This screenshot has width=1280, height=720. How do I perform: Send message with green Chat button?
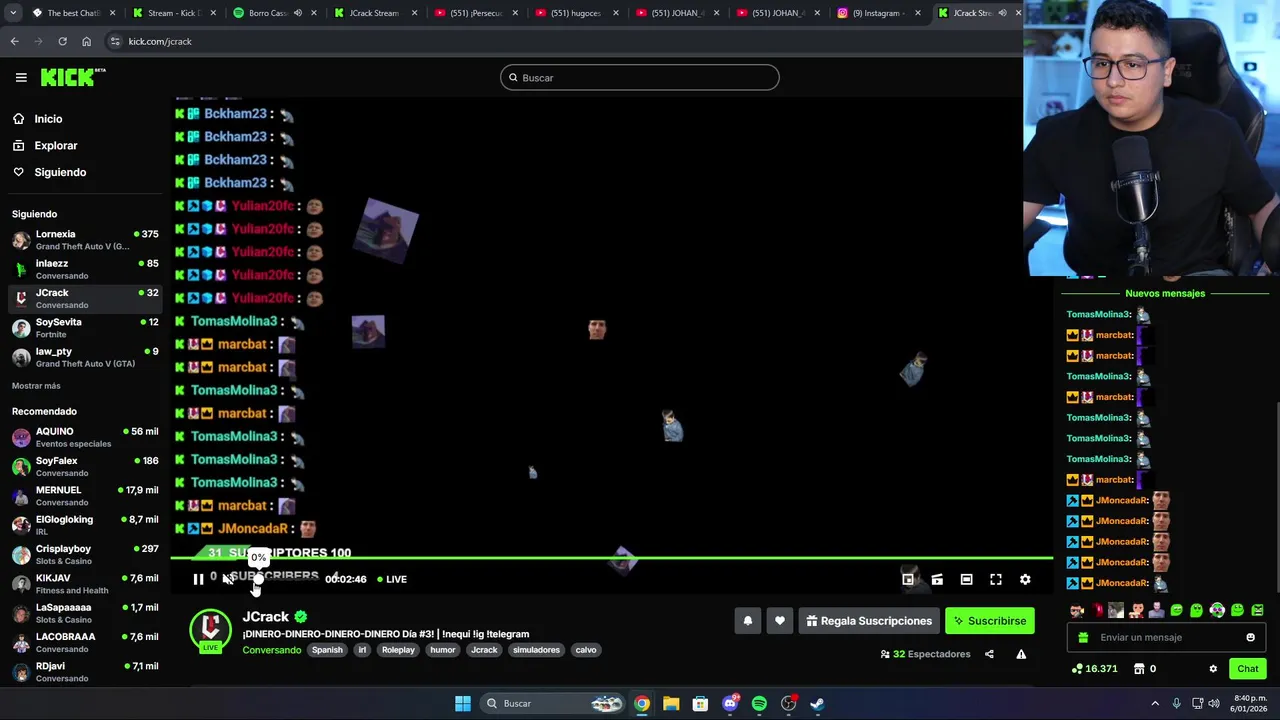tap(1248, 669)
